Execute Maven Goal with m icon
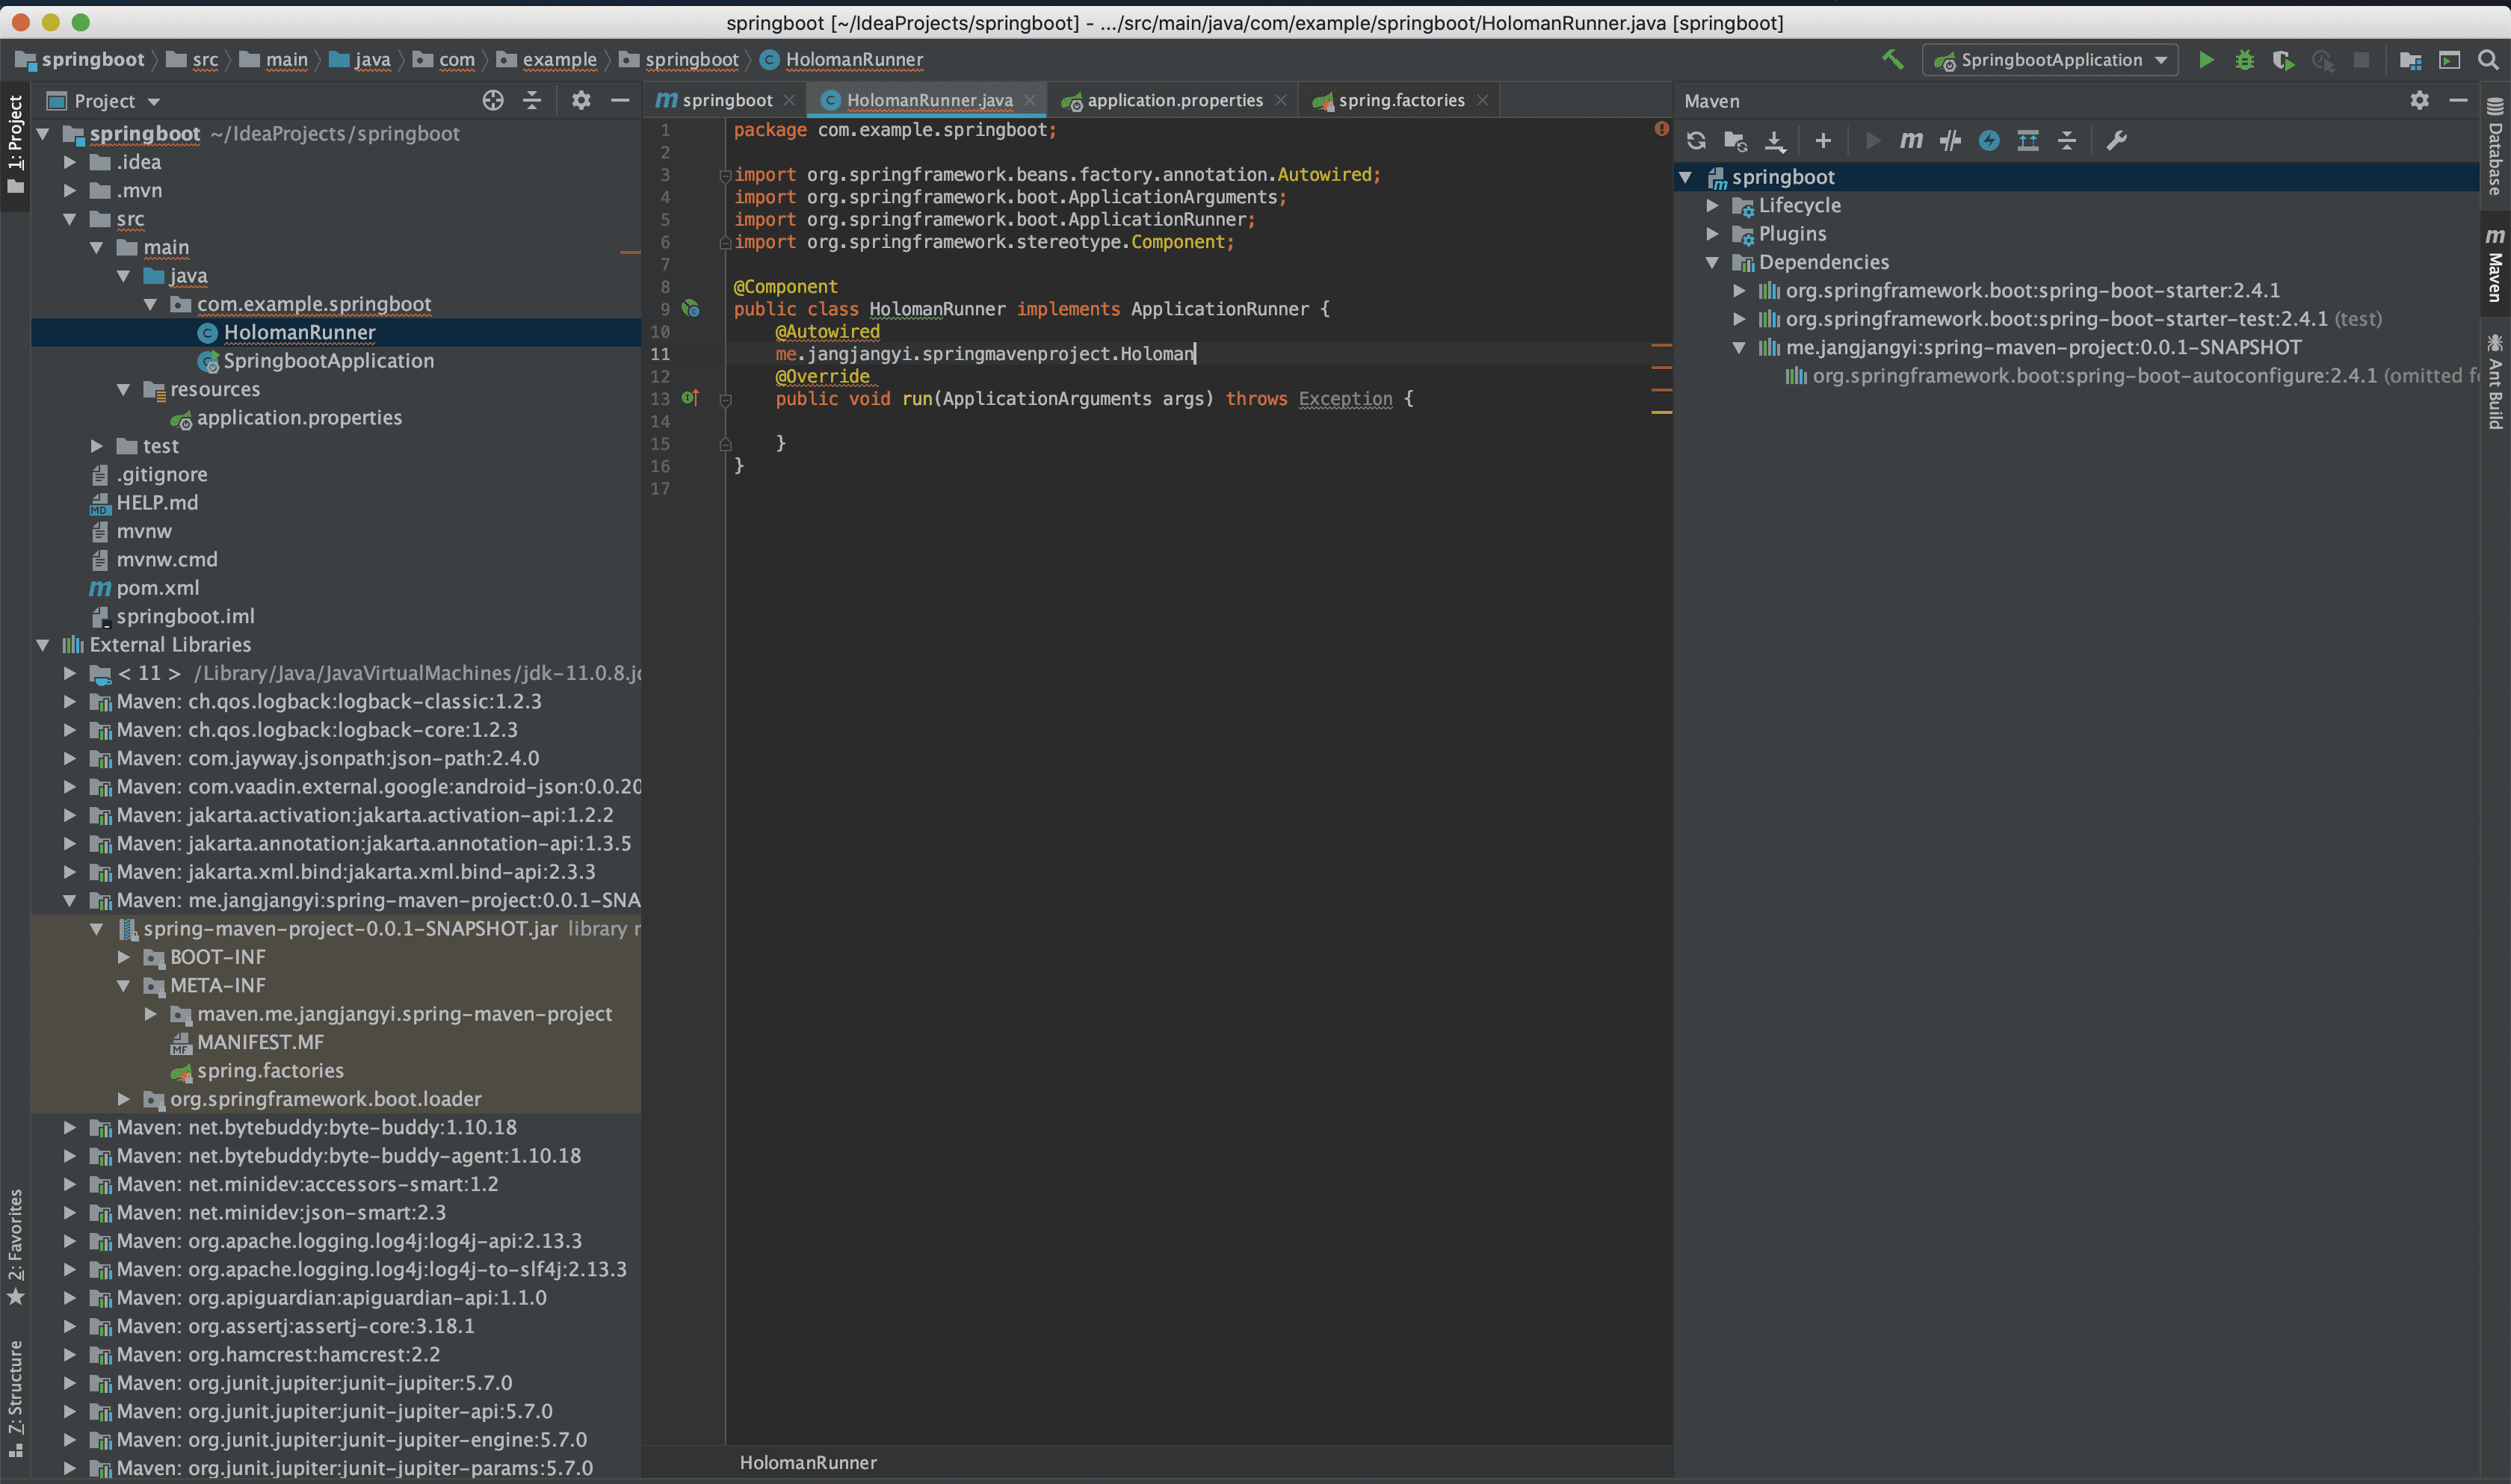The width and height of the screenshot is (2511, 1484). [x=1911, y=140]
